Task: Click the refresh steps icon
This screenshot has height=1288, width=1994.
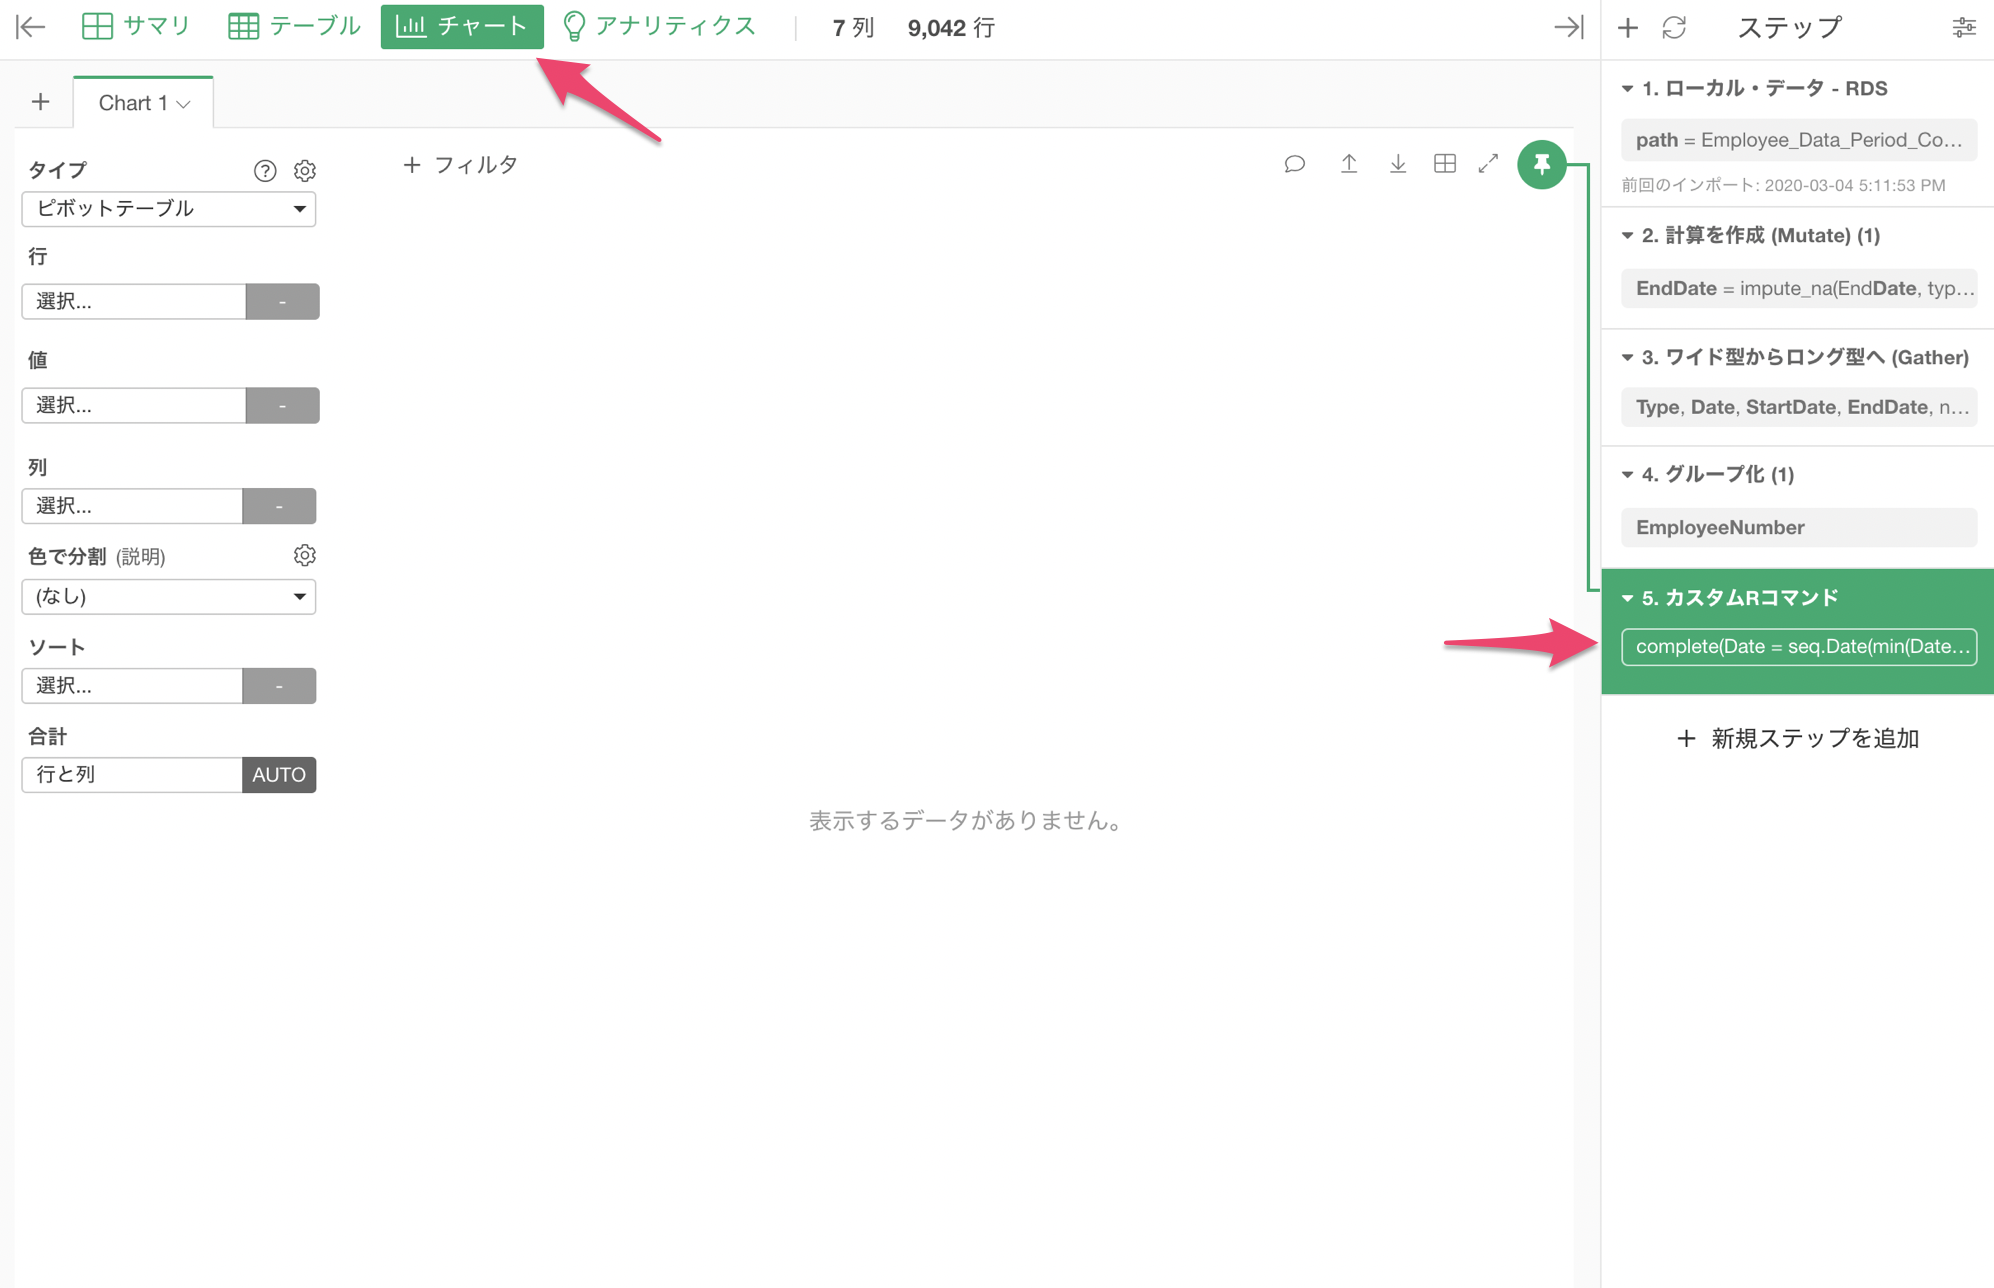Action: 1674,28
